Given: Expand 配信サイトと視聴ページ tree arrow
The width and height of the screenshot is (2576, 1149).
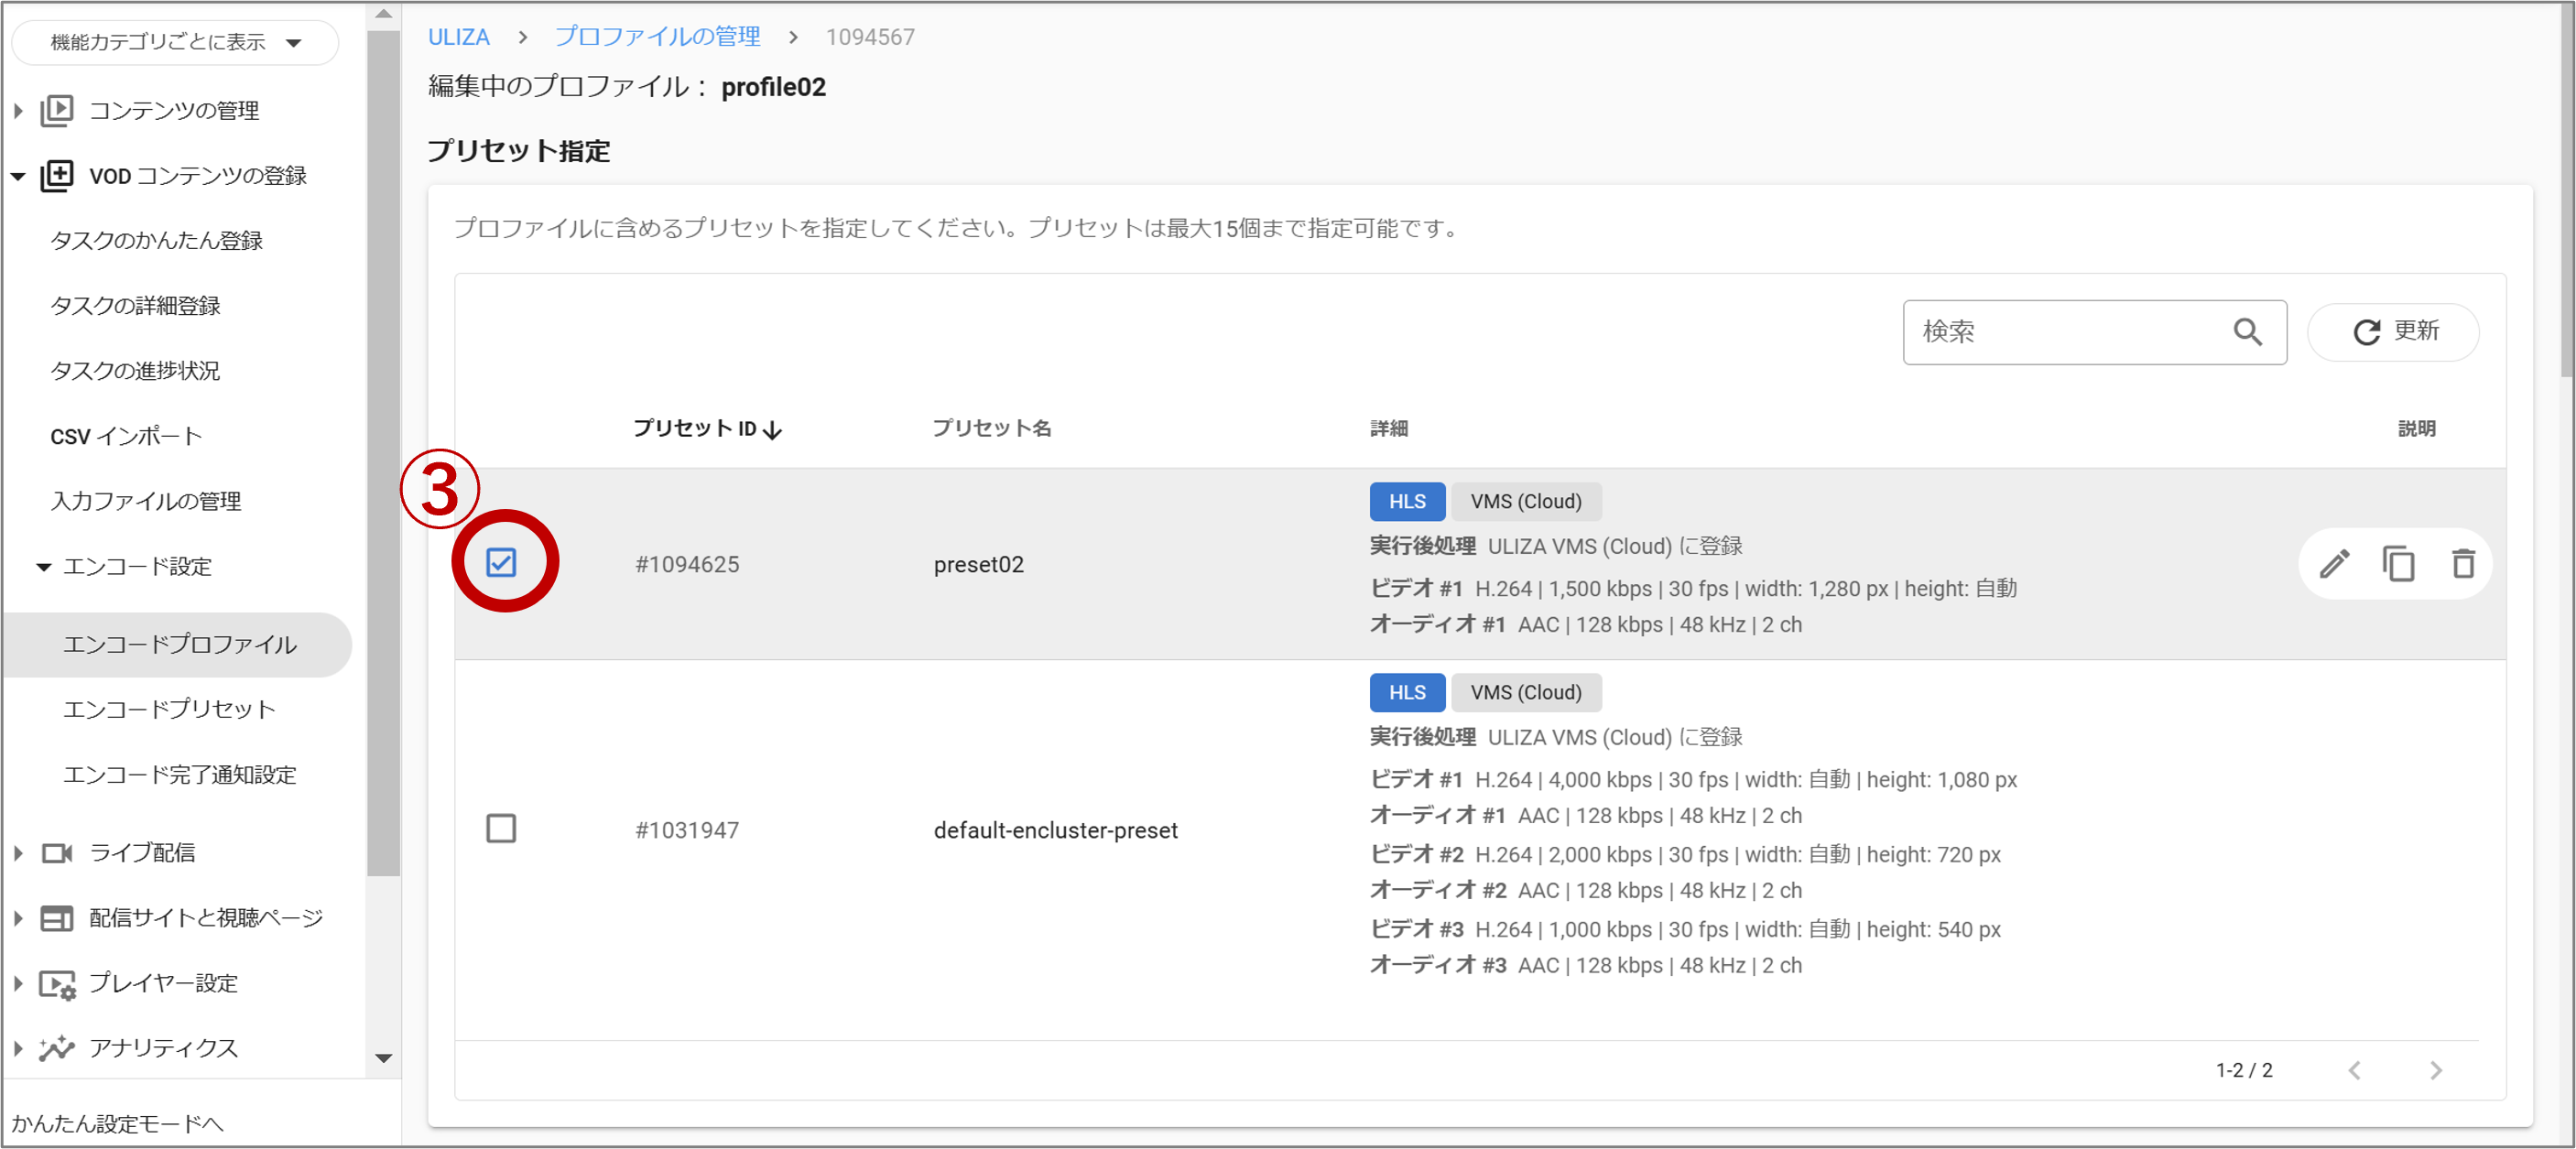Looking at the screenshot, I should [x=18, y=918].
